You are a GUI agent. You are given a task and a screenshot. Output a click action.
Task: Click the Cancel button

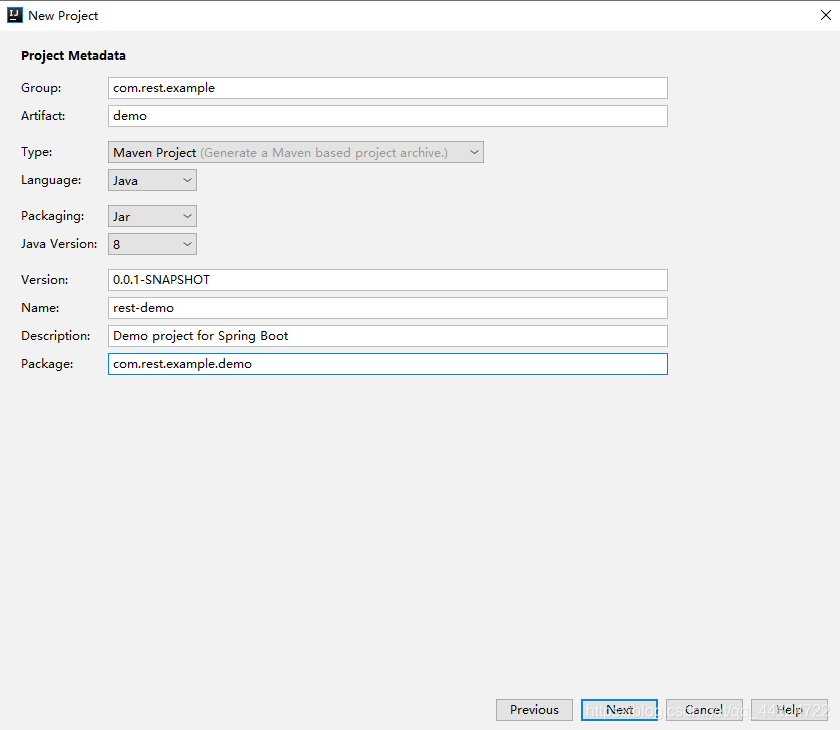coord(704,710)
